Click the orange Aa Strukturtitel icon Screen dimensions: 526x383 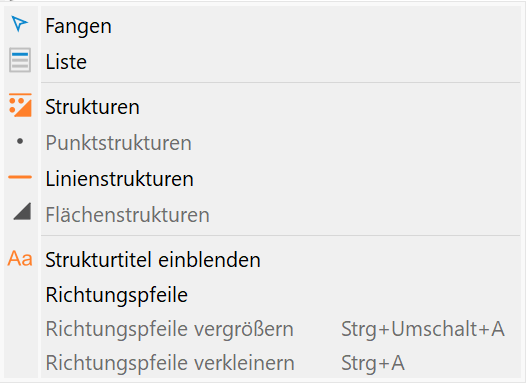click(x=20, y=259)
